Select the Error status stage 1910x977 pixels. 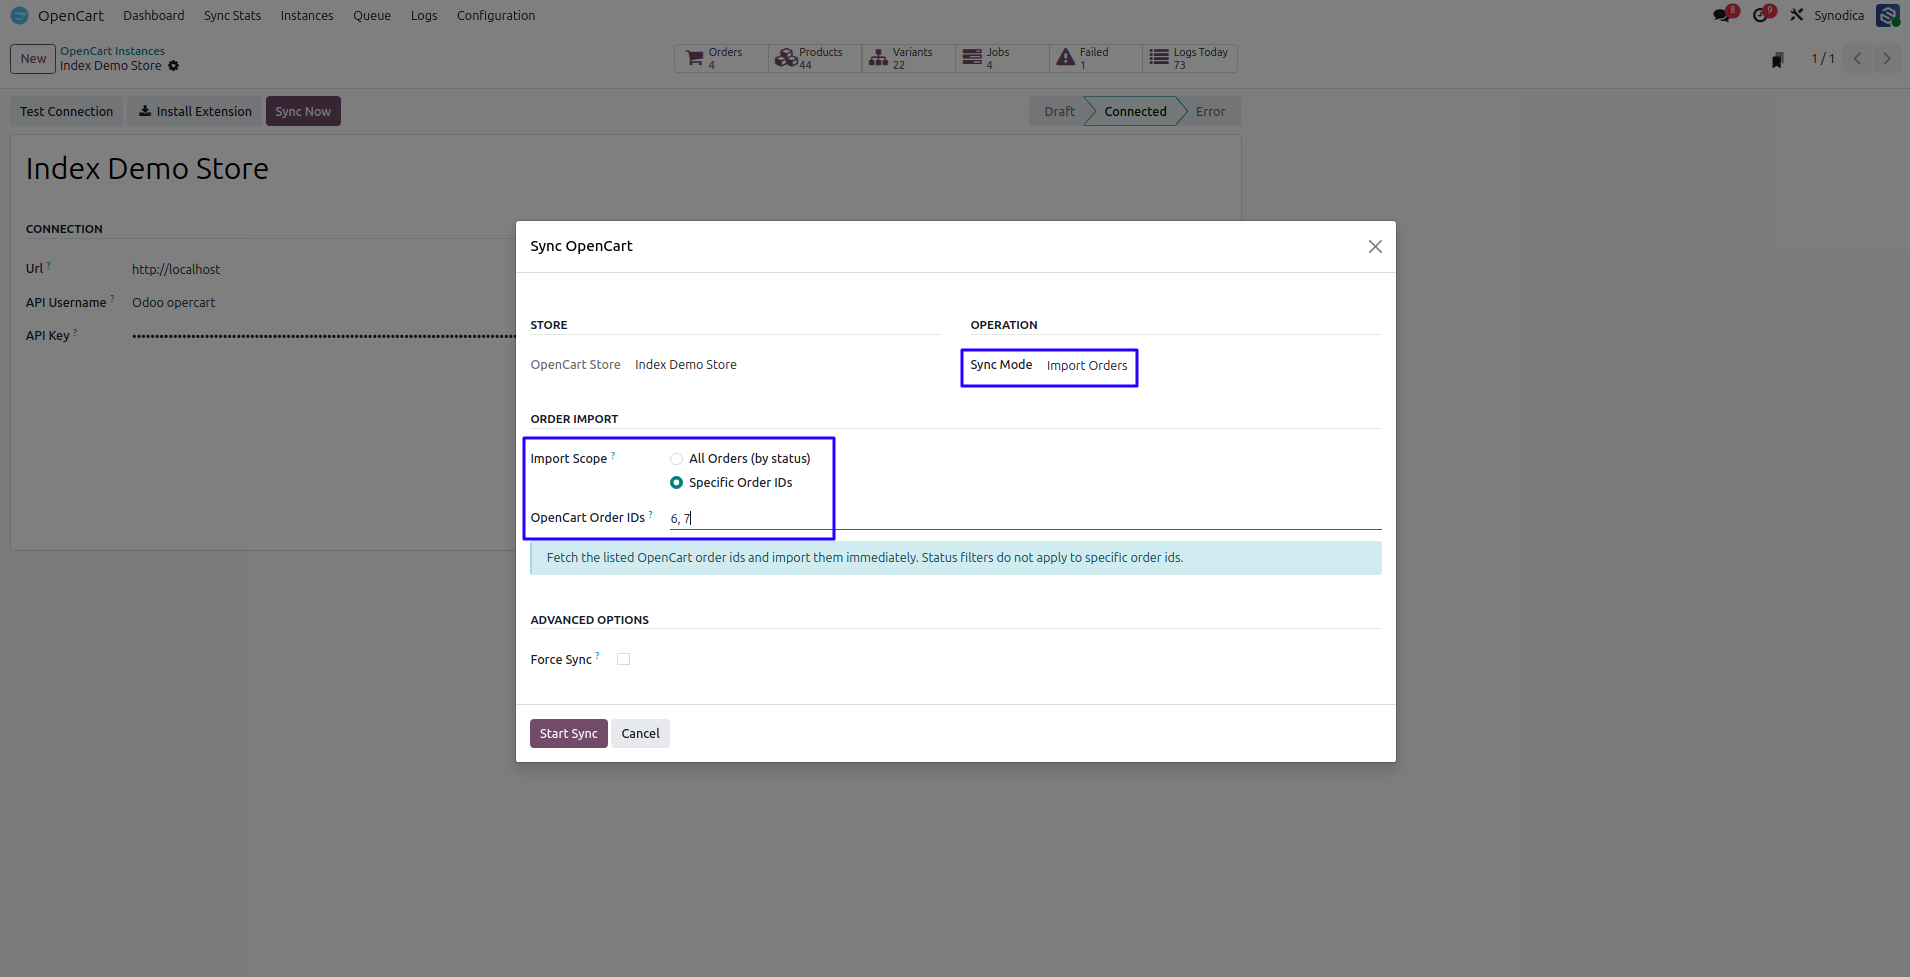click(x=1210, y=111)
